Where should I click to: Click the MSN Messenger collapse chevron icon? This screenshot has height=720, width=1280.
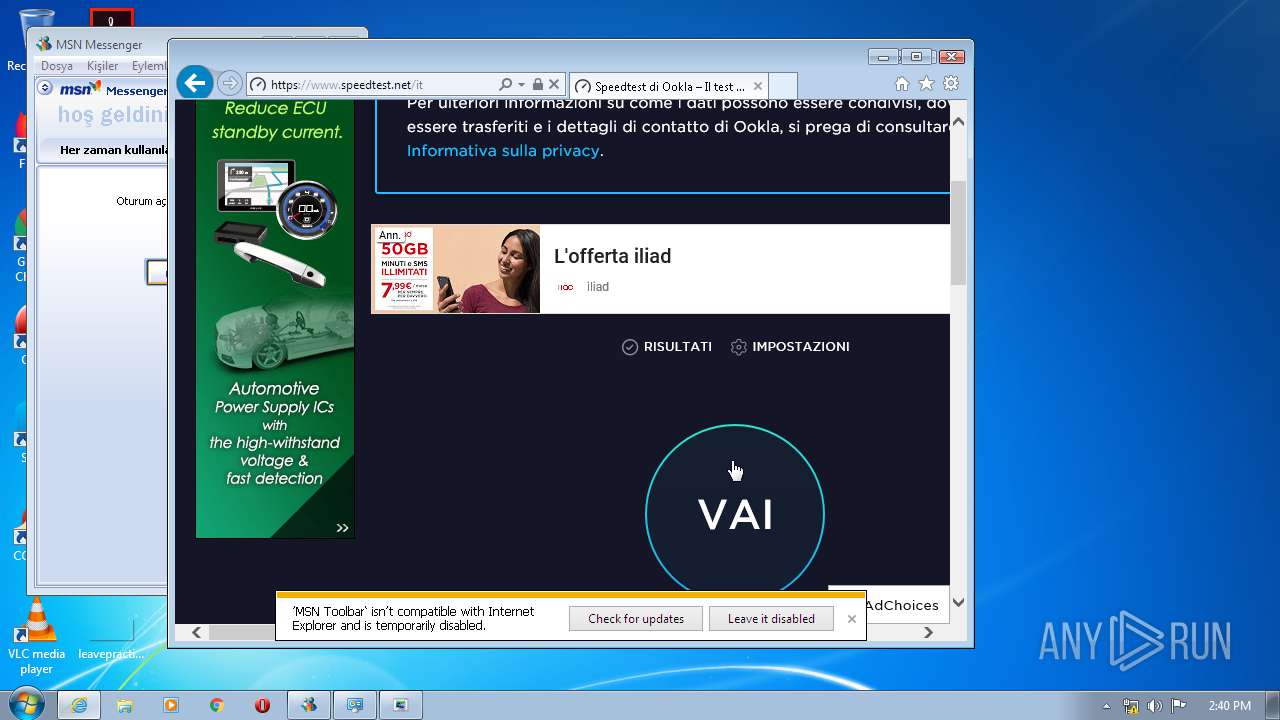tap(45, 88)
